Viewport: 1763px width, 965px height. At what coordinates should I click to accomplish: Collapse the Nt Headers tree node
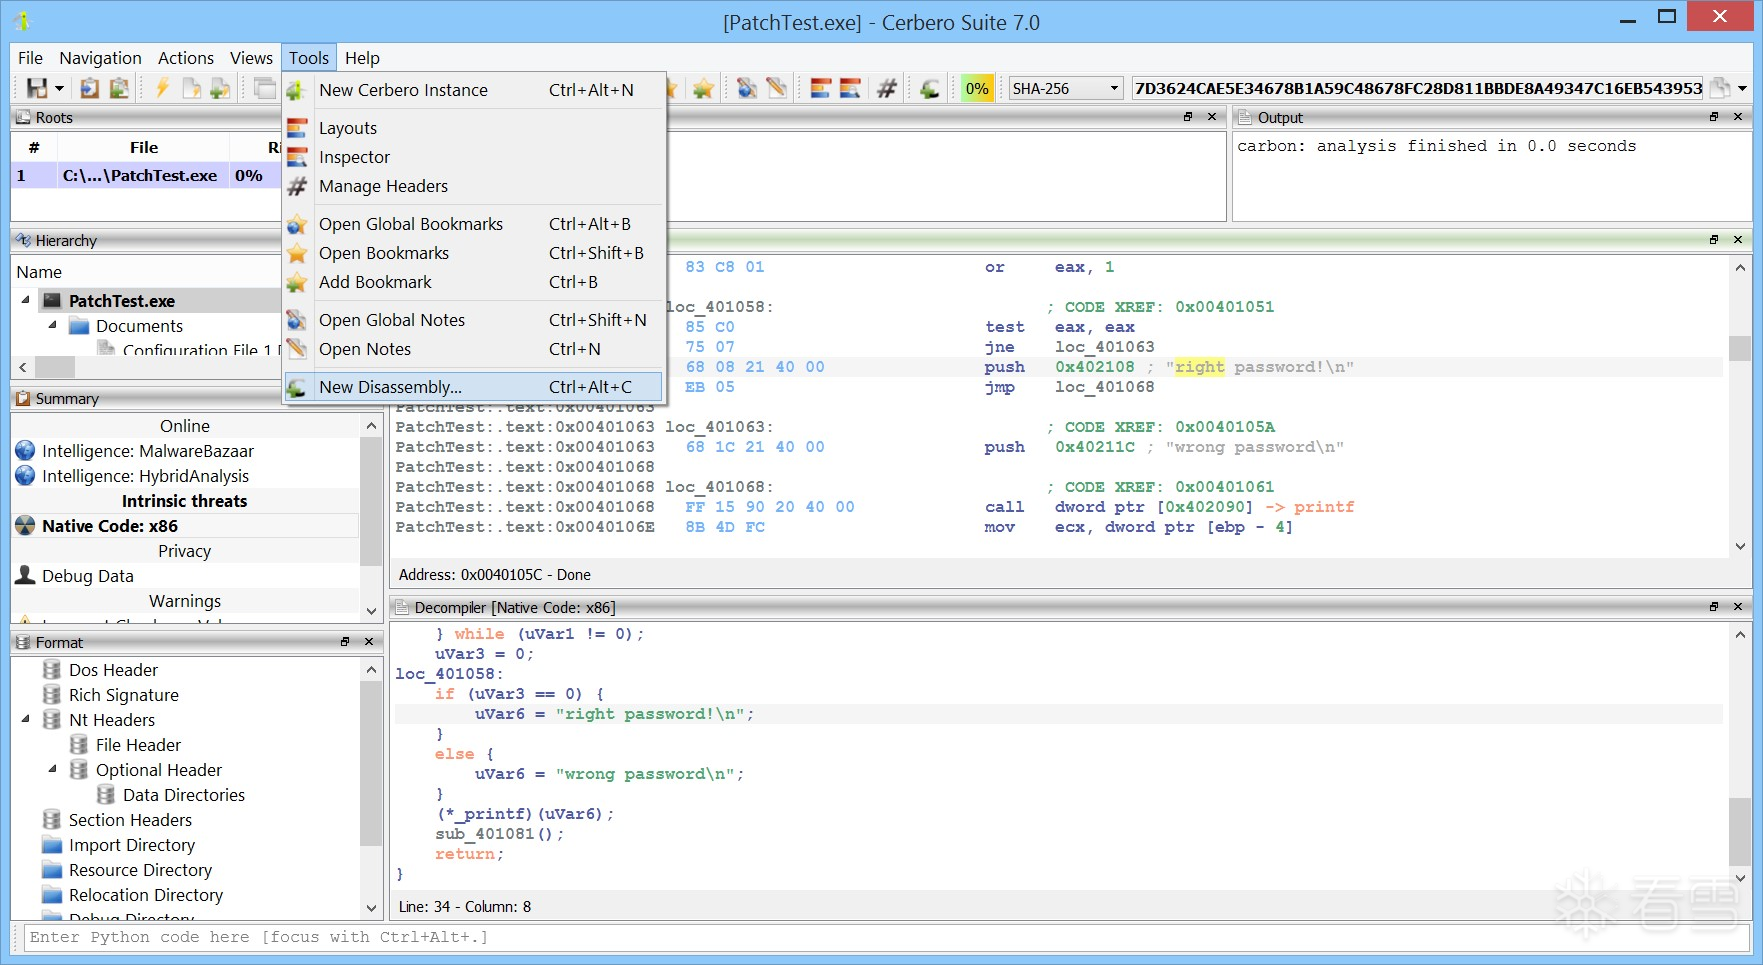(26, 720)
